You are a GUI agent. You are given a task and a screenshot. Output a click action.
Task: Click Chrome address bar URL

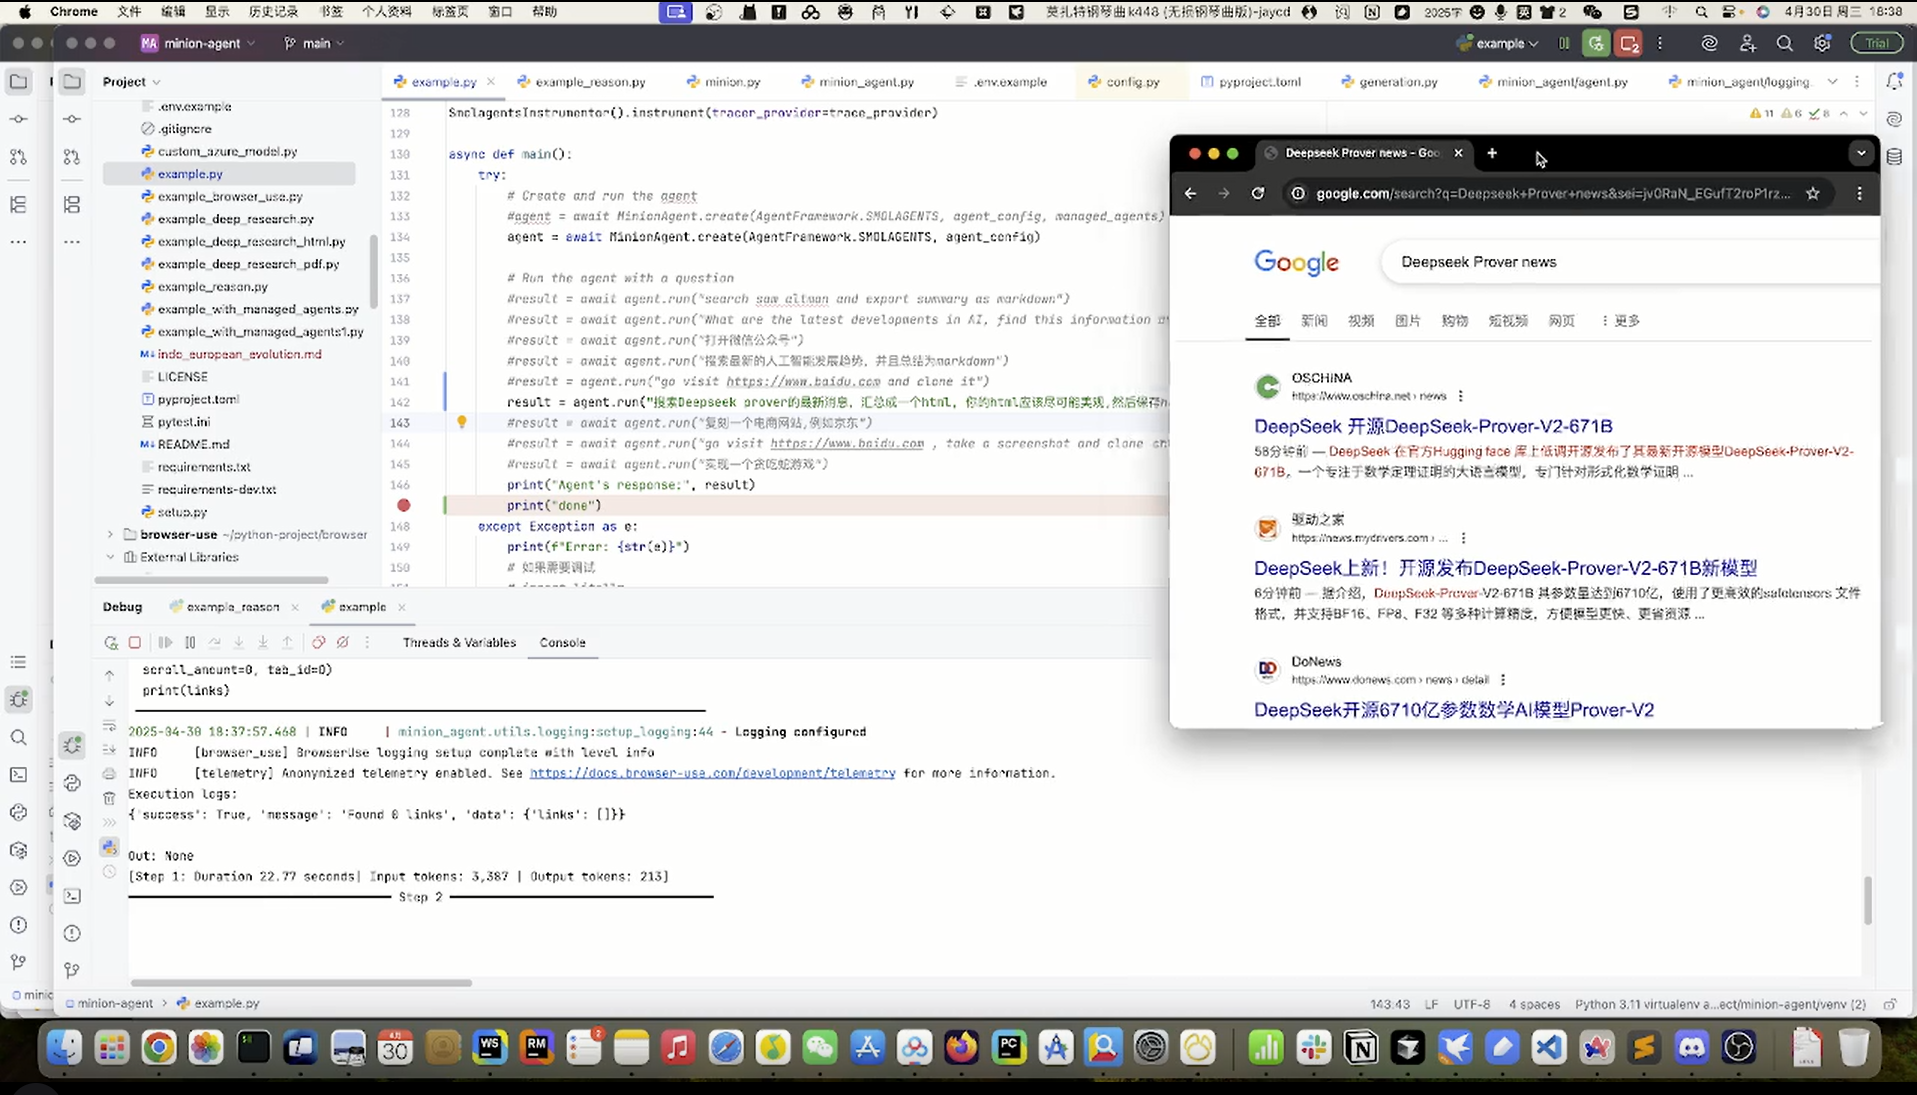(x=1553, y=194)
